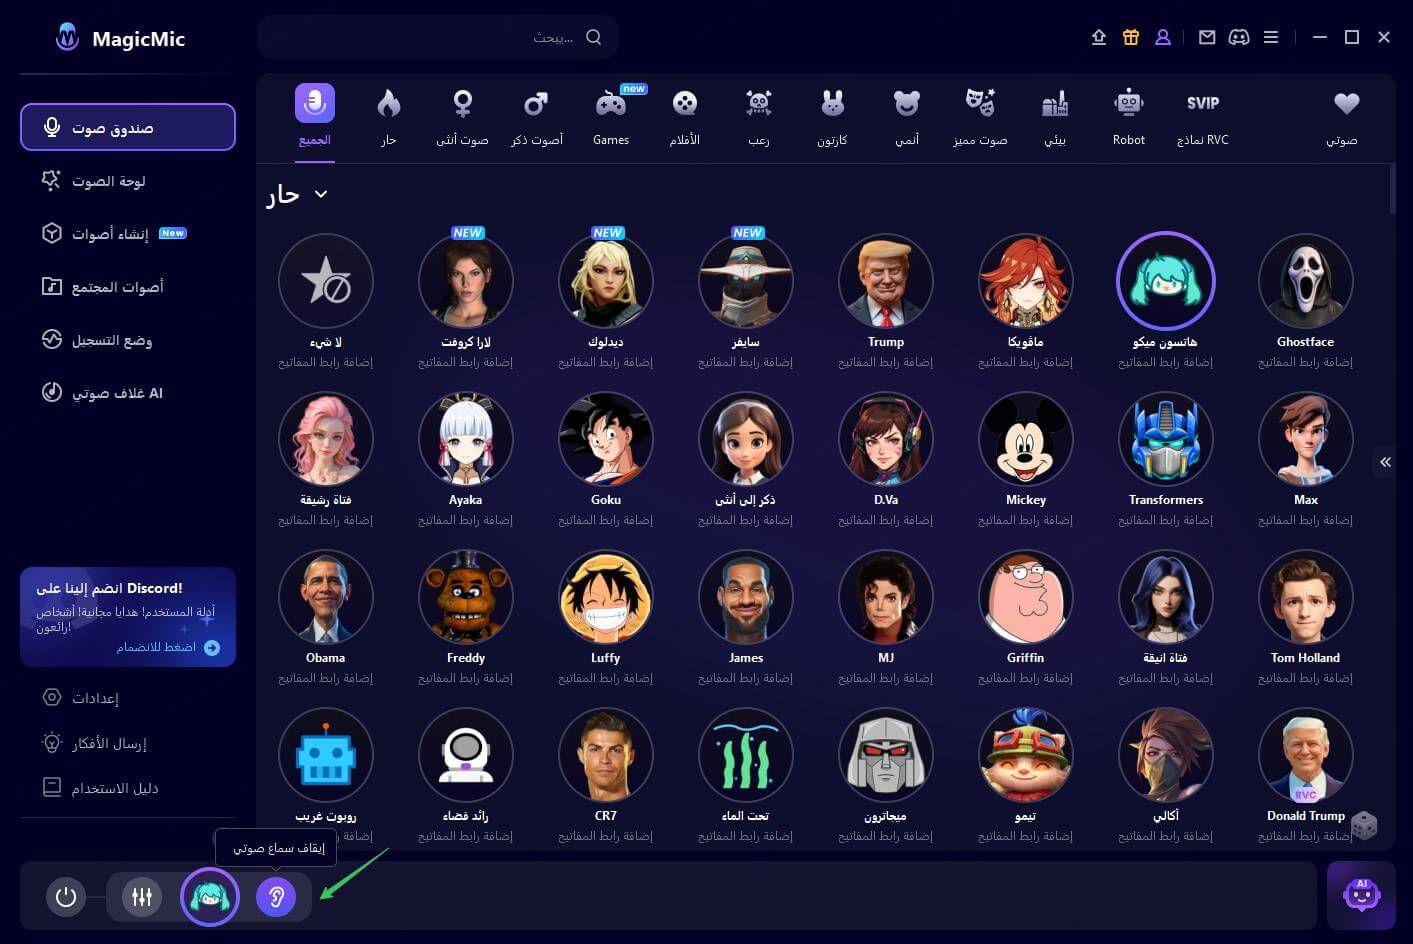The height and width of the screenshot is (944, 1413).
Task: Open دليل الاستخدام user guide entry
Action: coord(100,788)
